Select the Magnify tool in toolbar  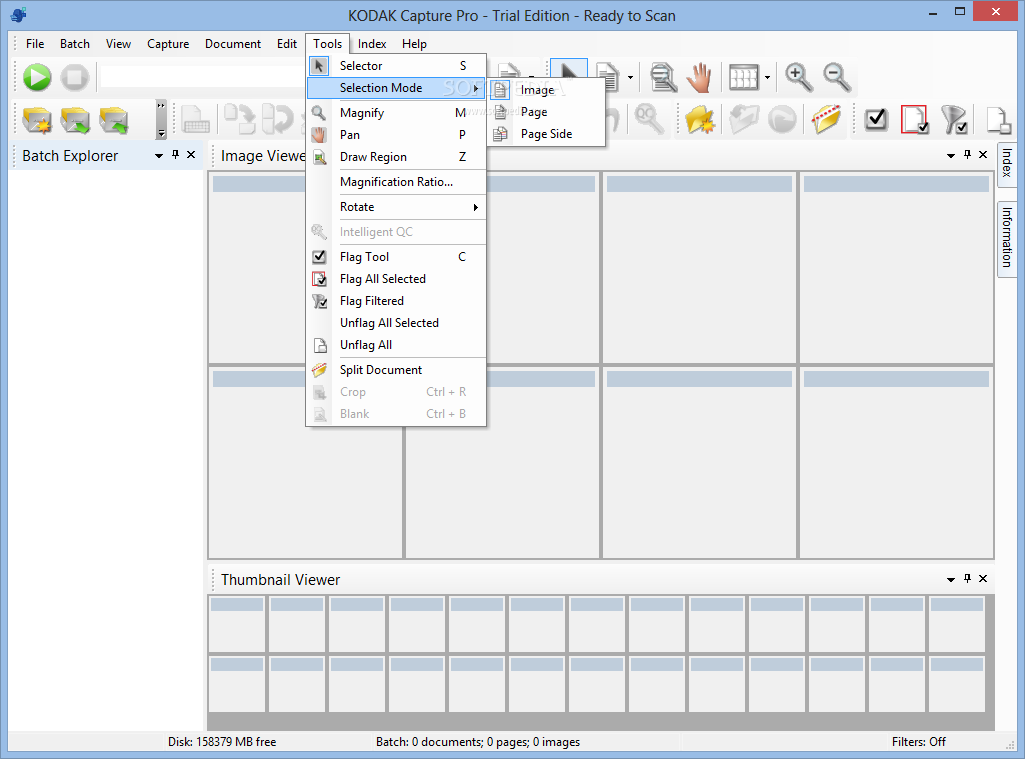[663, 77]
